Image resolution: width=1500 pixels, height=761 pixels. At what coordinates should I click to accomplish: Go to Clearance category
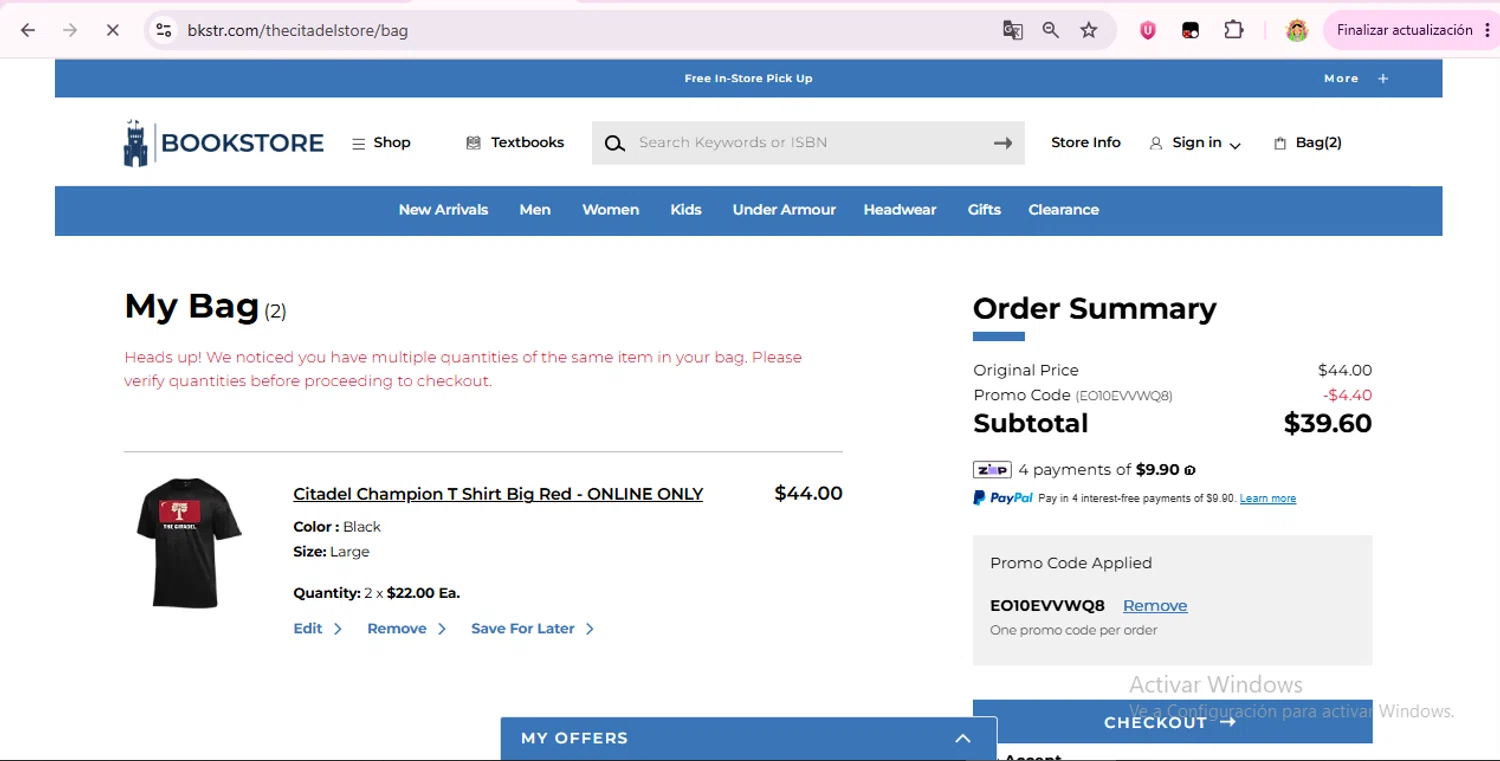[1063, 210]
